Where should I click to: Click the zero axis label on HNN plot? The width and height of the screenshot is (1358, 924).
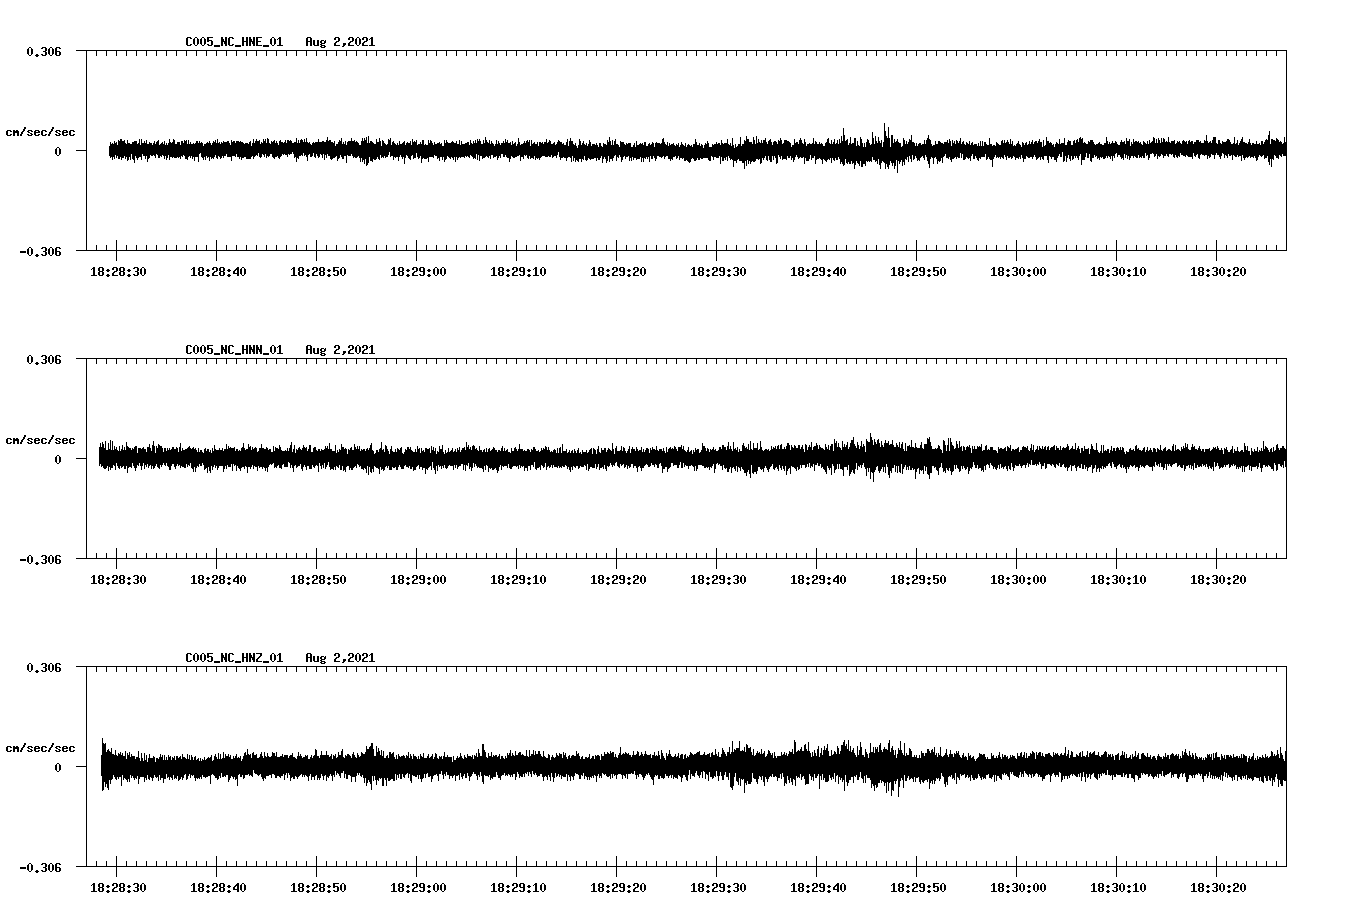click(x=58, y=459)
